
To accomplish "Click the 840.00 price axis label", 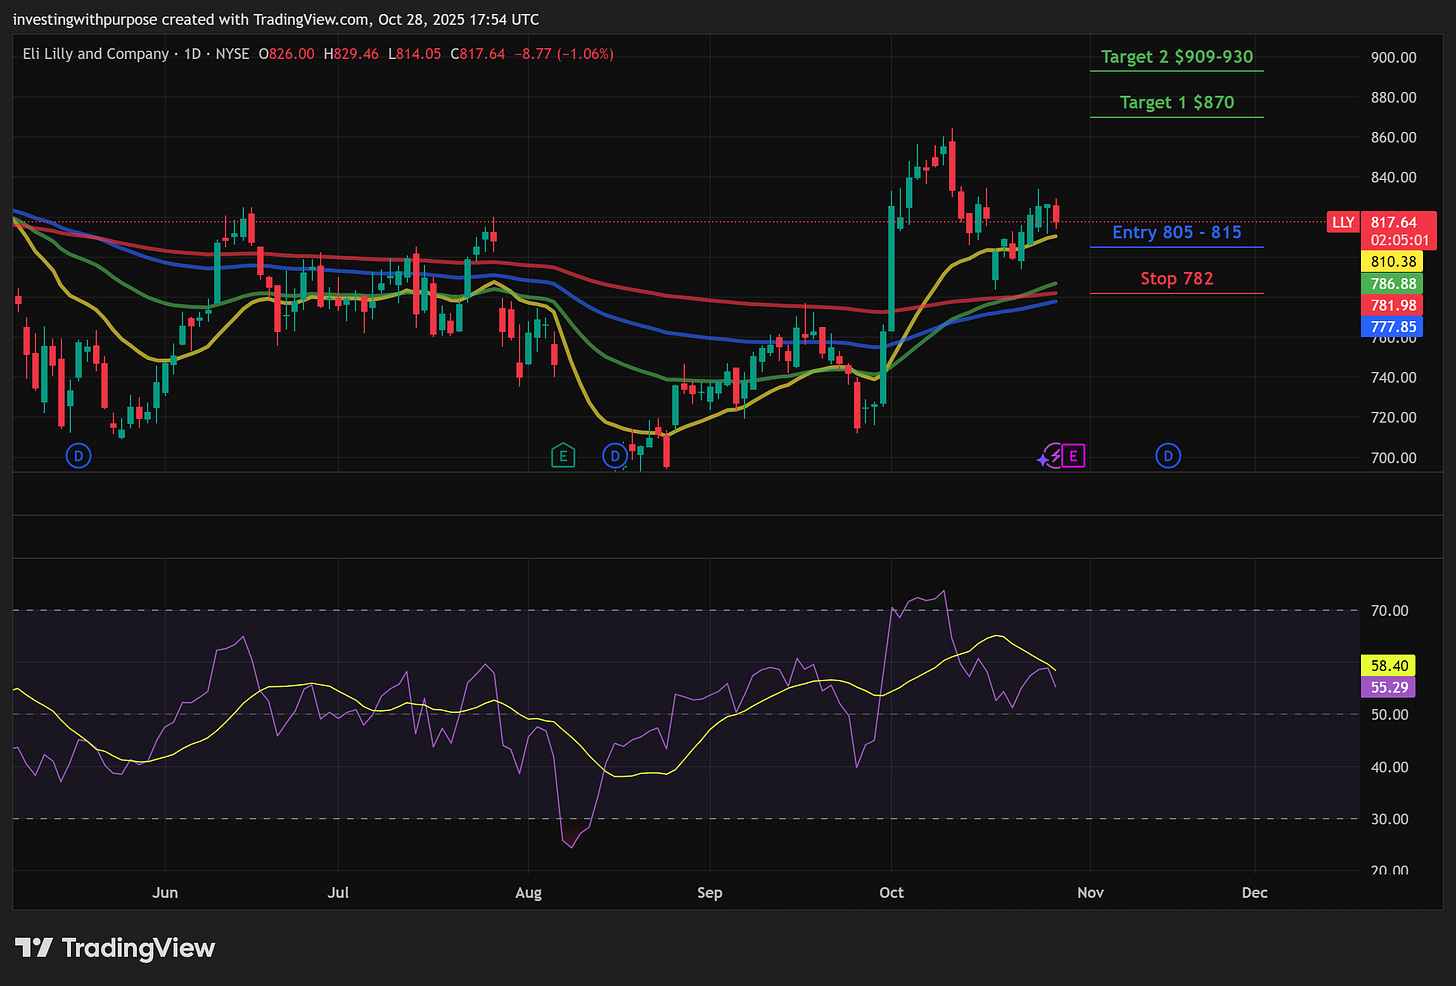I will tap(1394, 177).
